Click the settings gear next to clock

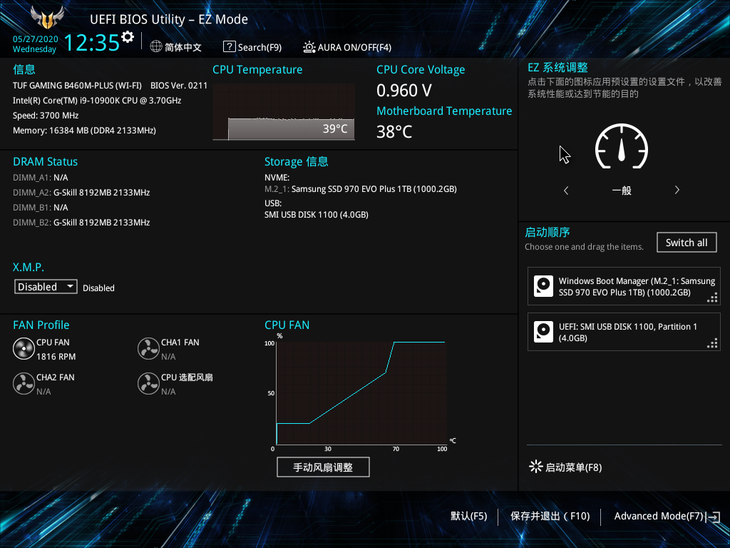[127, 37]
